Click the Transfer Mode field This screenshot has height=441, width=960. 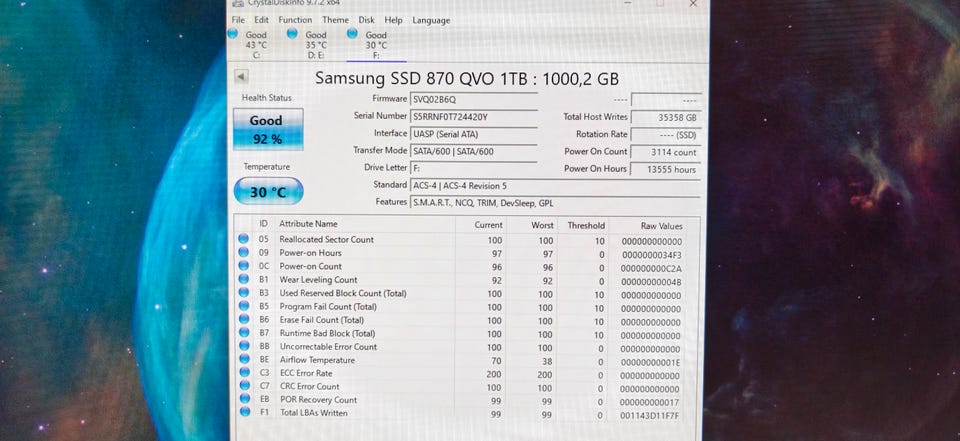[x=474, y=151]
